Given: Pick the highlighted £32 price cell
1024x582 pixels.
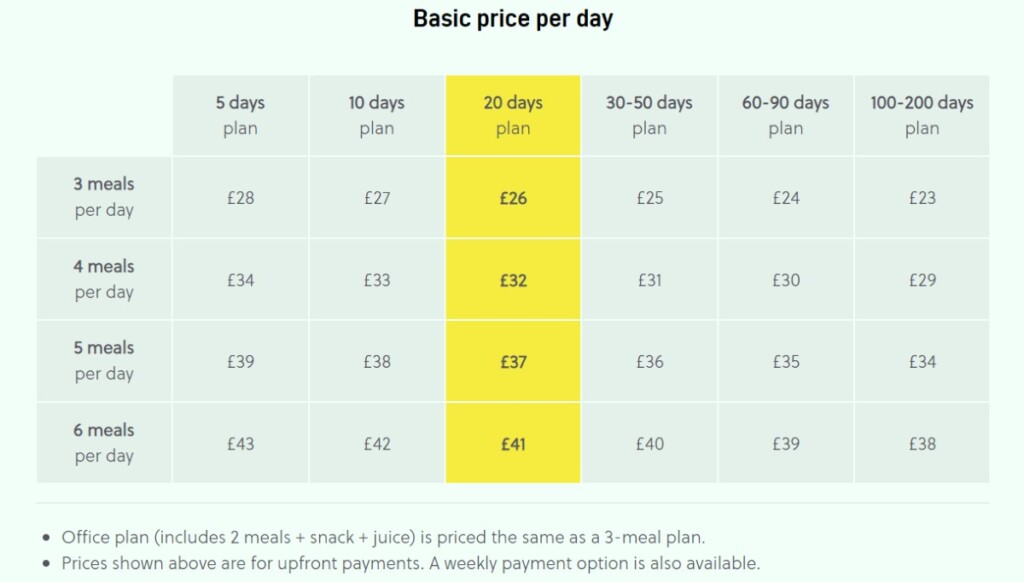Looking at the screenshot, I should [513, 280].
